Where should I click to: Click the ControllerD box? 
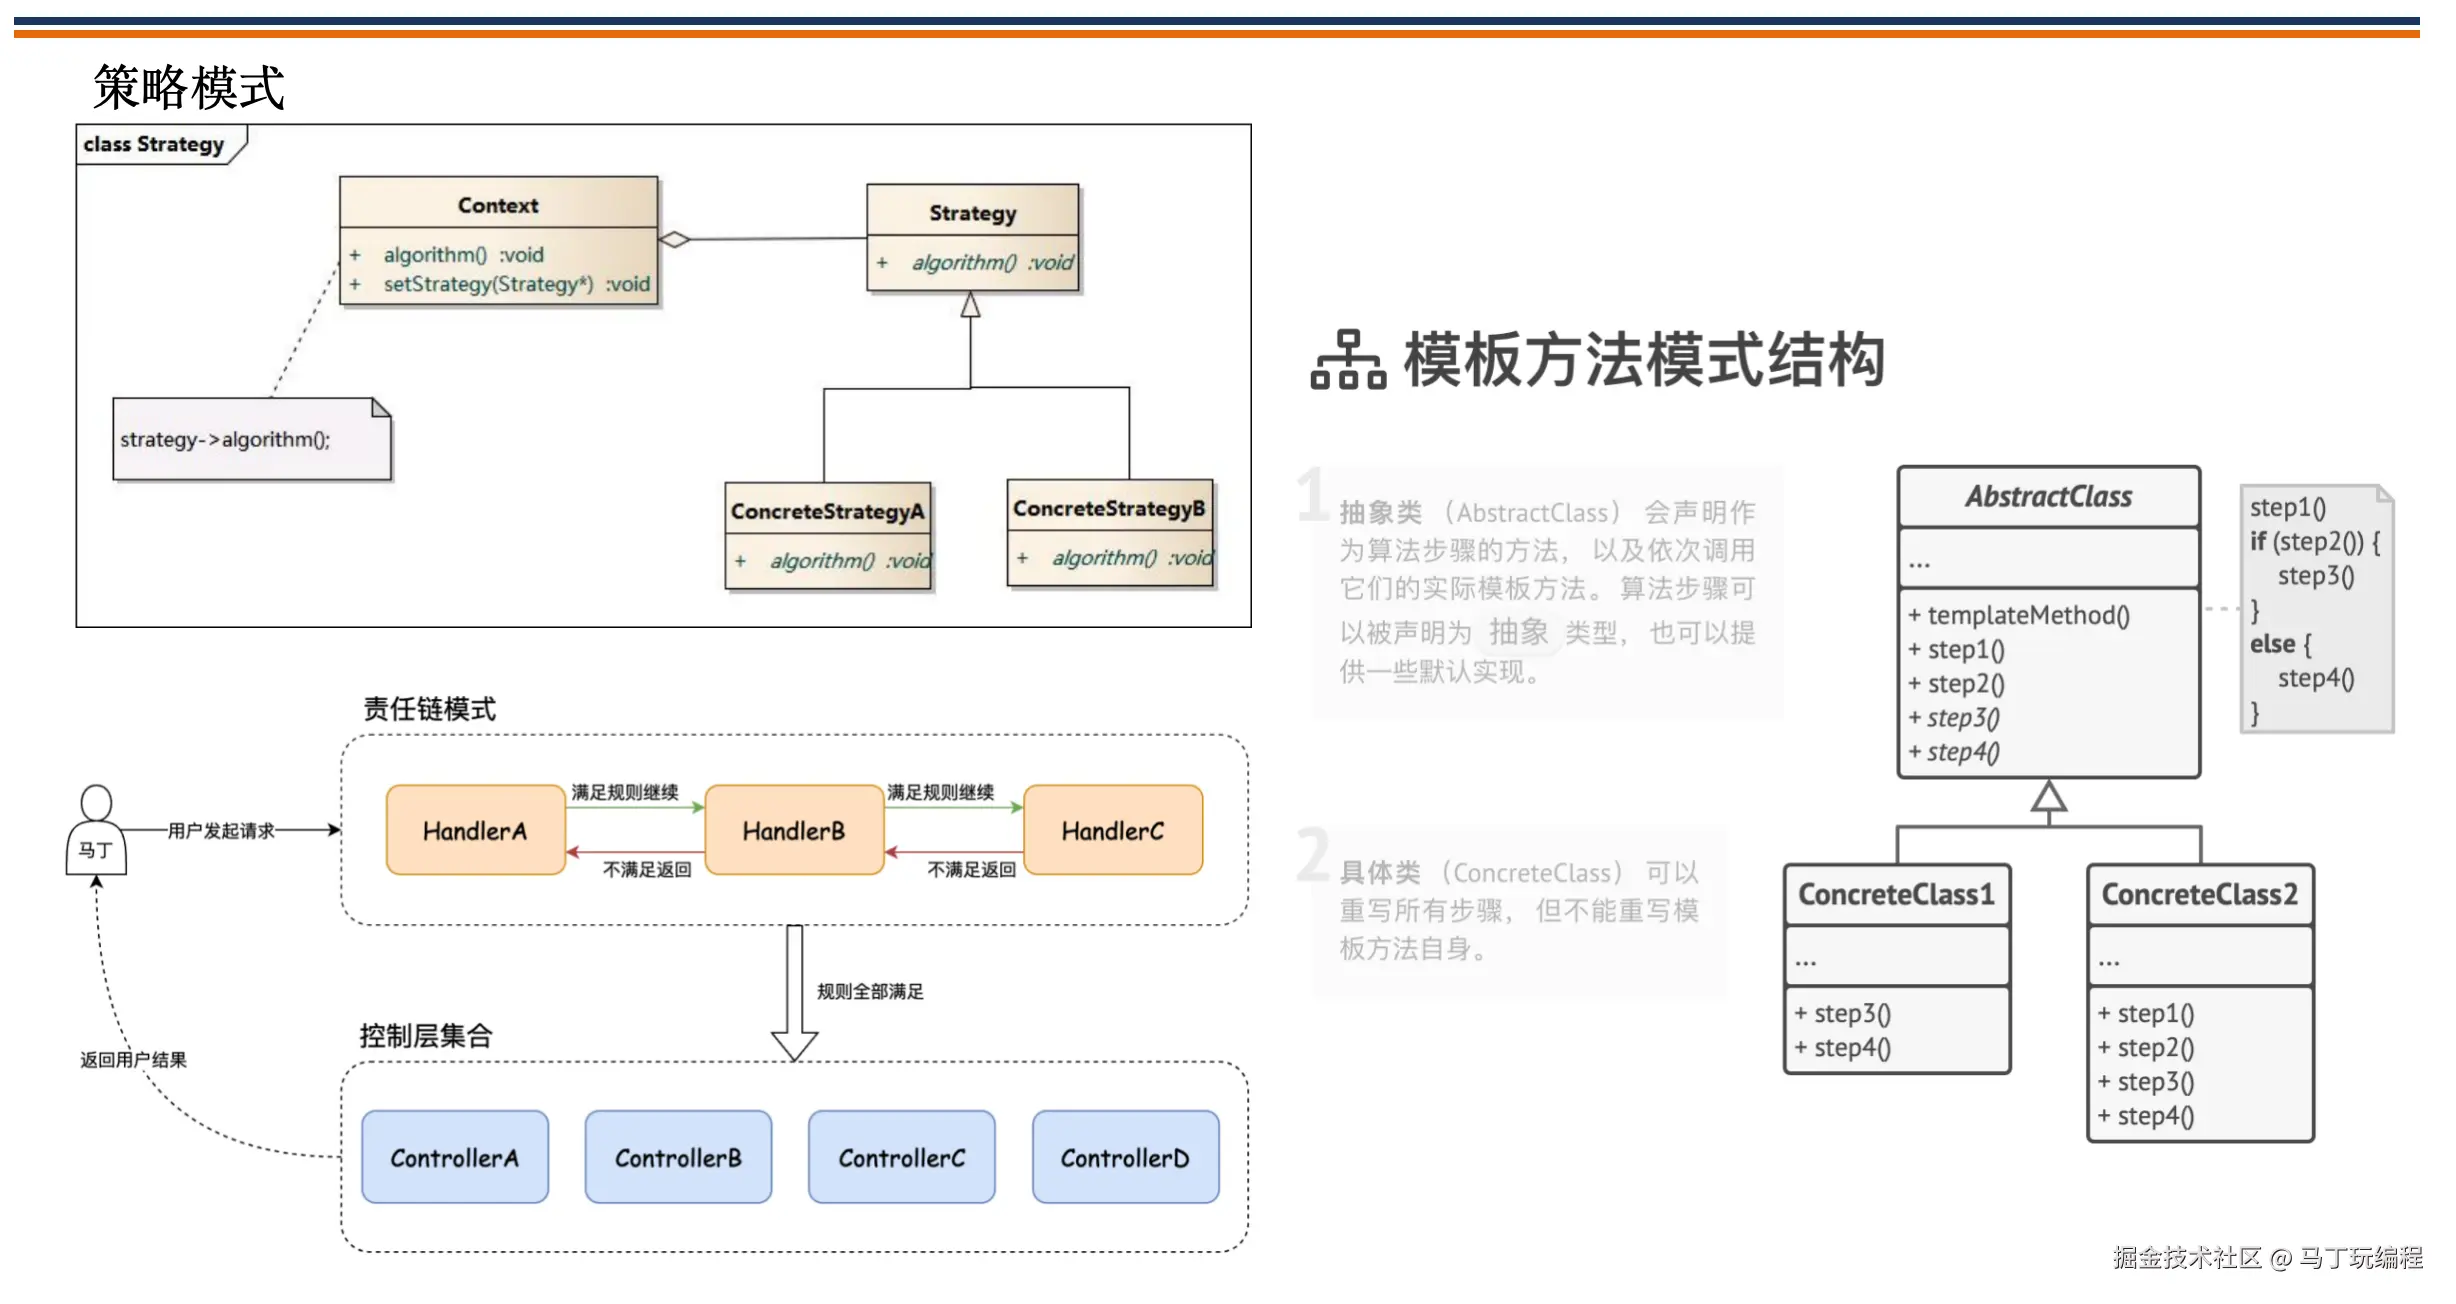pyautogui.click(x=1125, y=1157)
